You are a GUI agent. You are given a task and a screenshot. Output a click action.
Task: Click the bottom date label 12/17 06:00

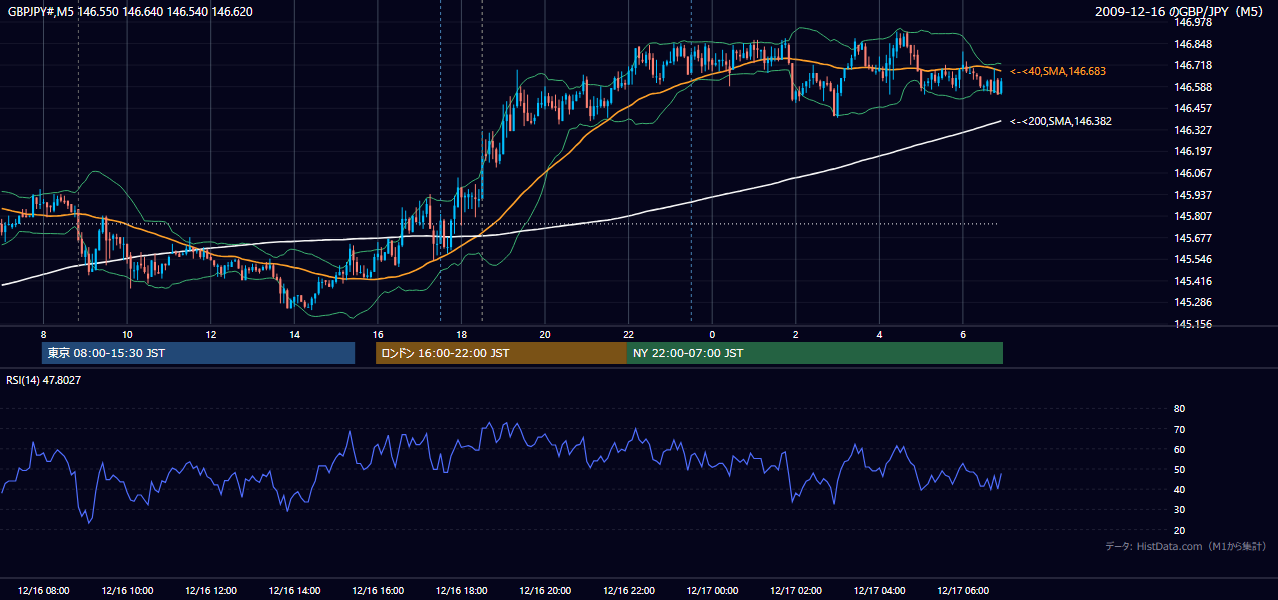tap(962, 591)
